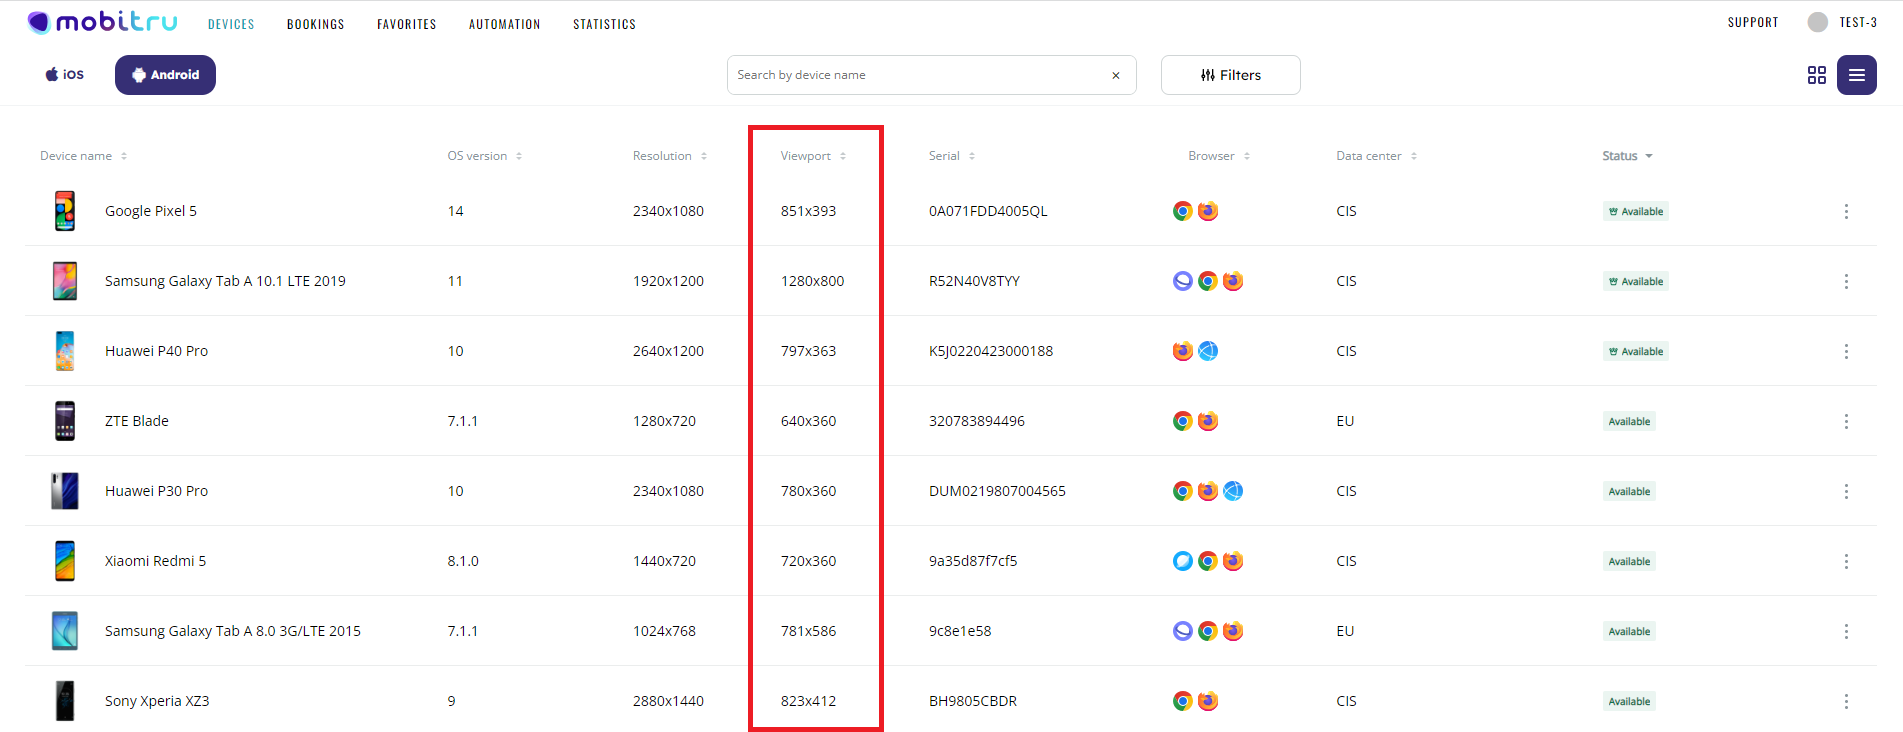
Task: Switch to grid view layout
Action: pyautogui.click(x=1817, y=75)
